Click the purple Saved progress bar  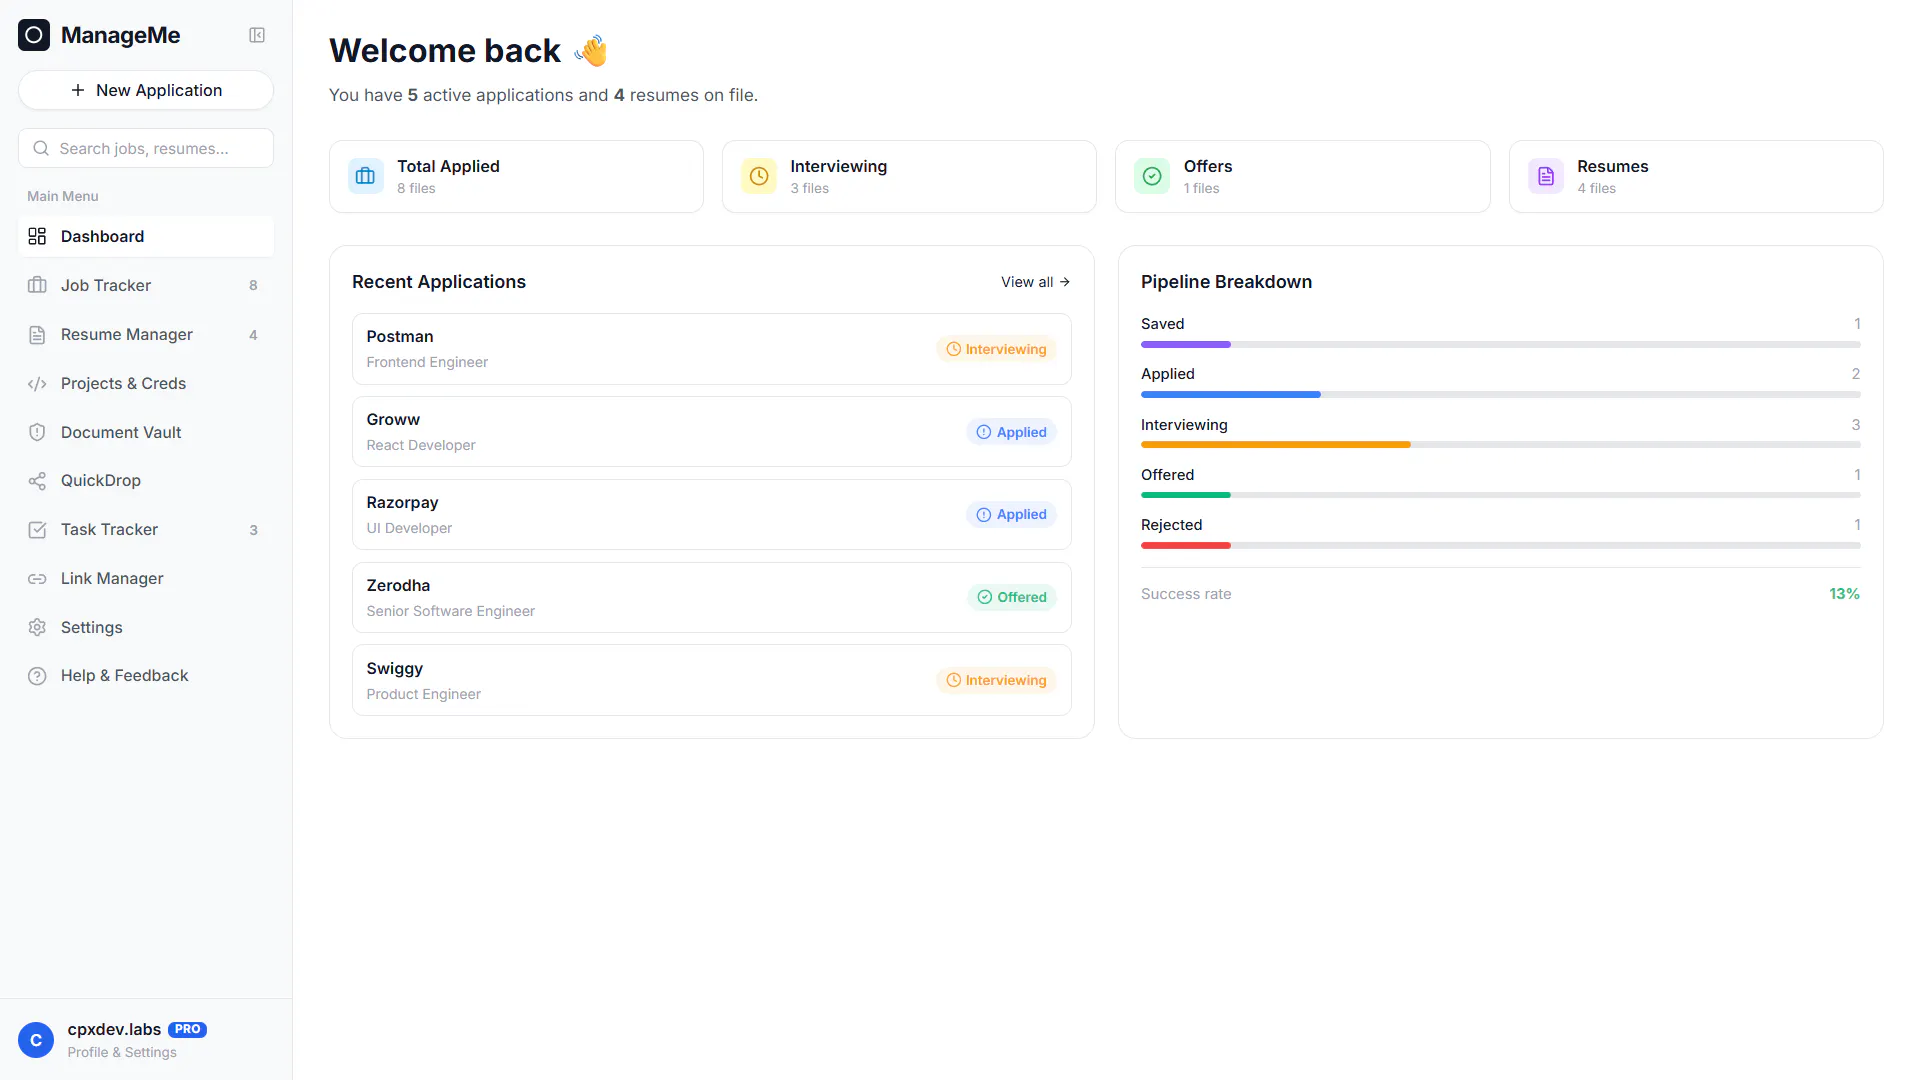pos(1186,344)
